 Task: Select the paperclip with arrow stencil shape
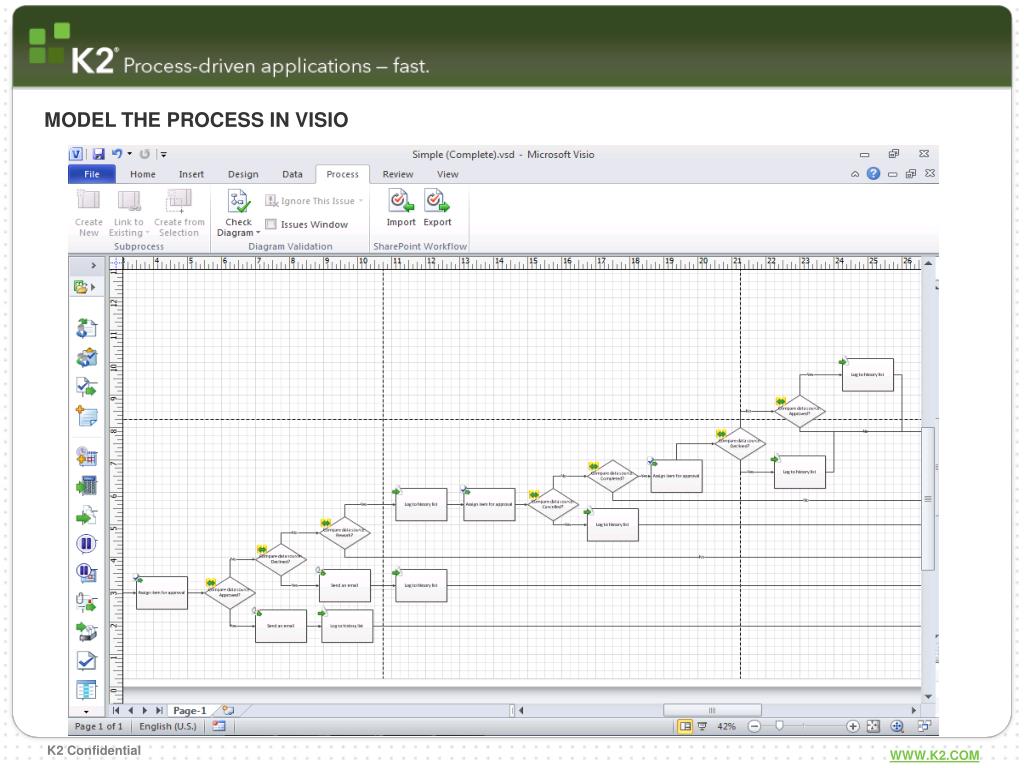click(x=86, y=601)
